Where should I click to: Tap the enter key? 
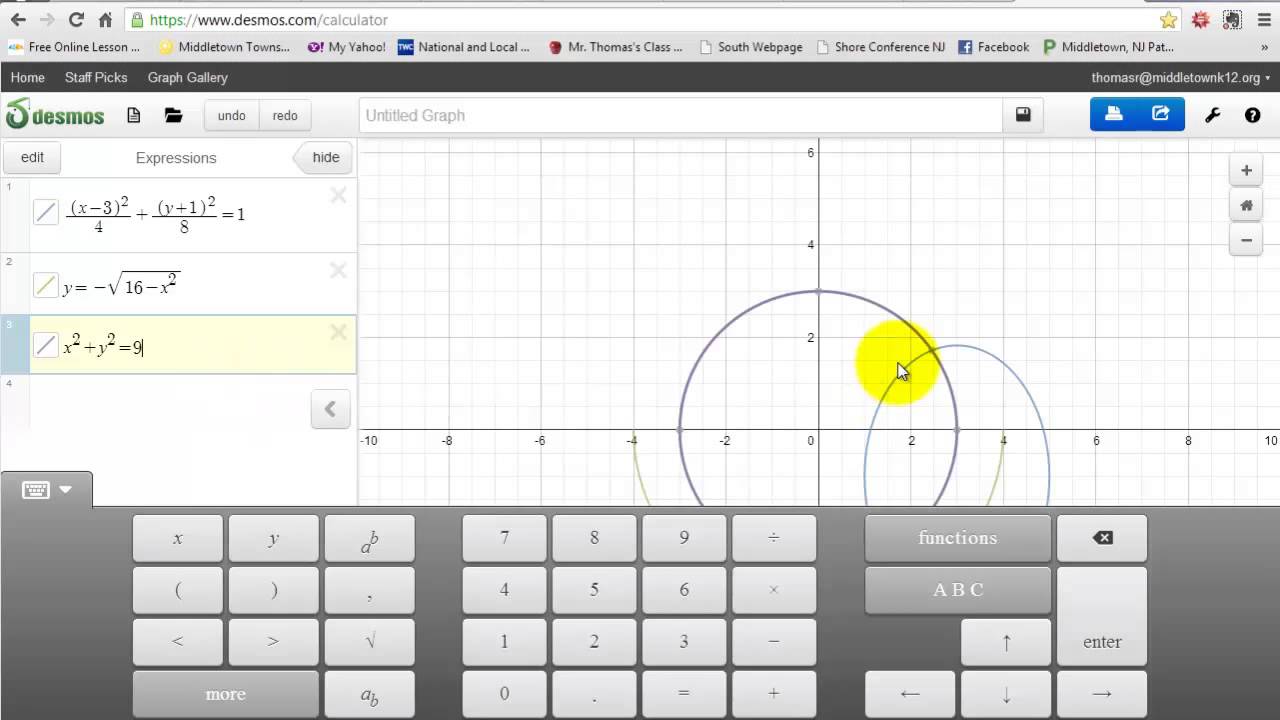[1102, 616]
